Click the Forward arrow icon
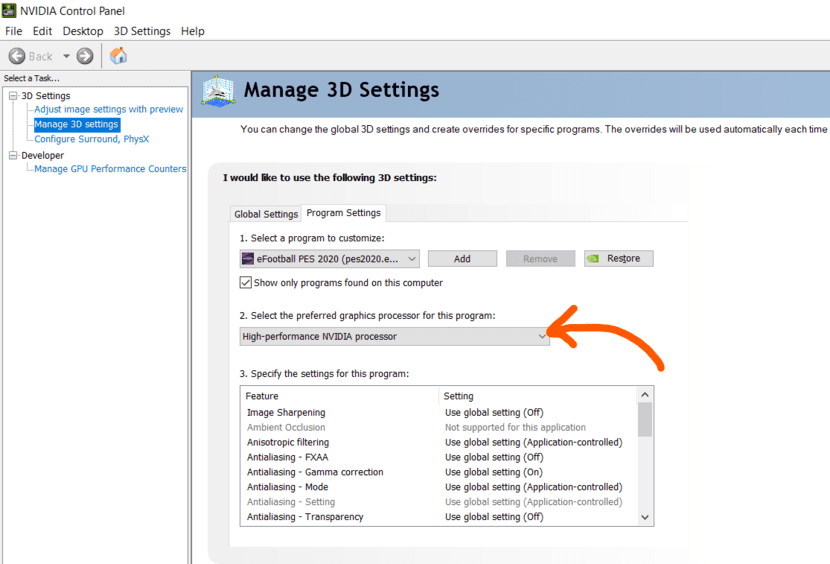This screenshot has height=564, width=830. (85, 56)
